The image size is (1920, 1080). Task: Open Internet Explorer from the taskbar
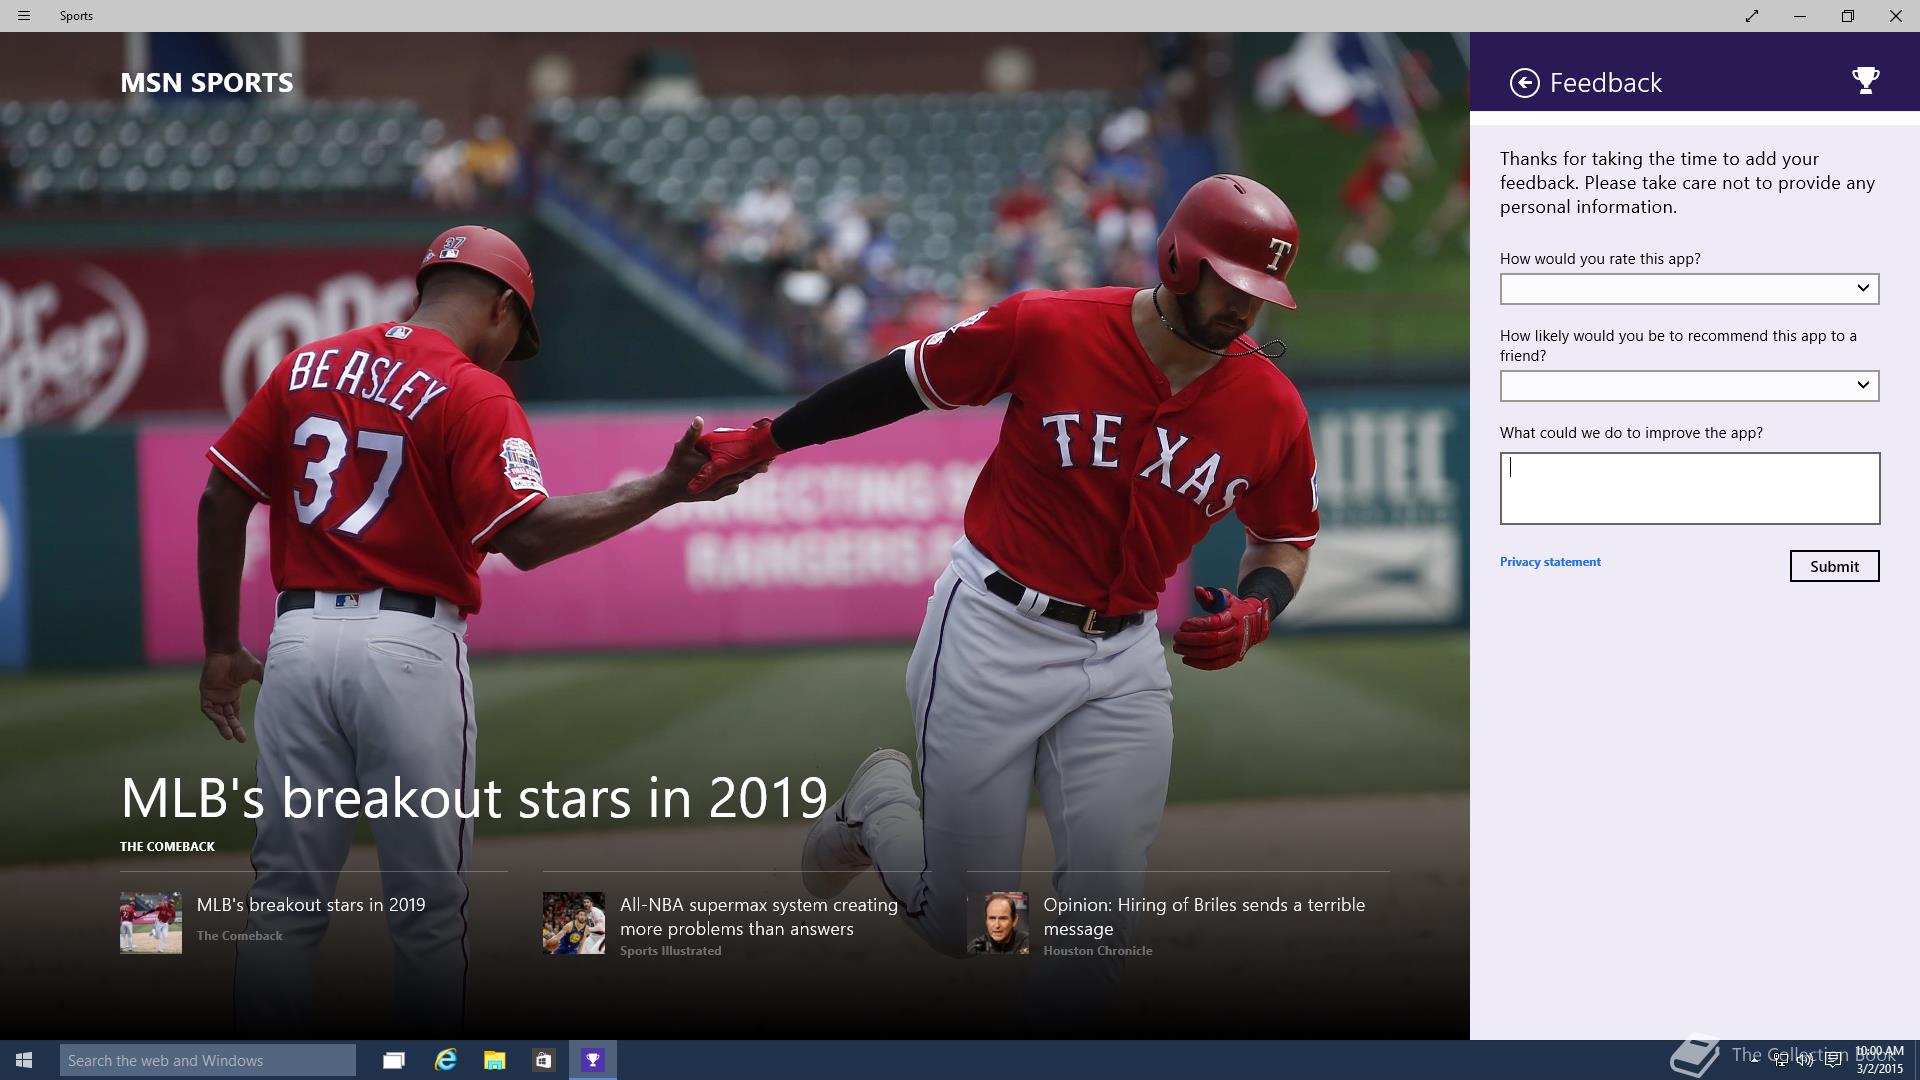tap(446, 1060)
